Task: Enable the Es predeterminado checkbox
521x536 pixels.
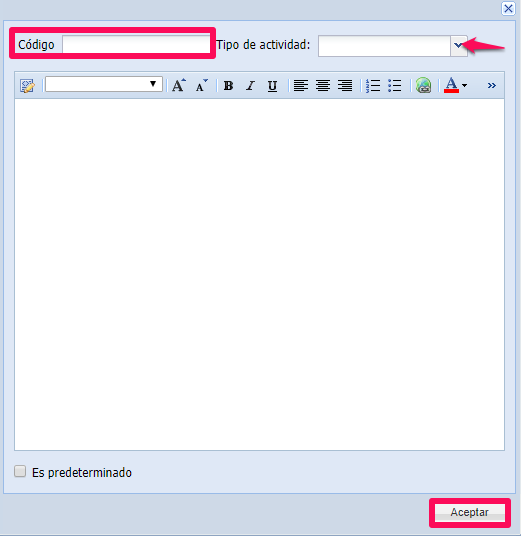Action: pos(20,471)
